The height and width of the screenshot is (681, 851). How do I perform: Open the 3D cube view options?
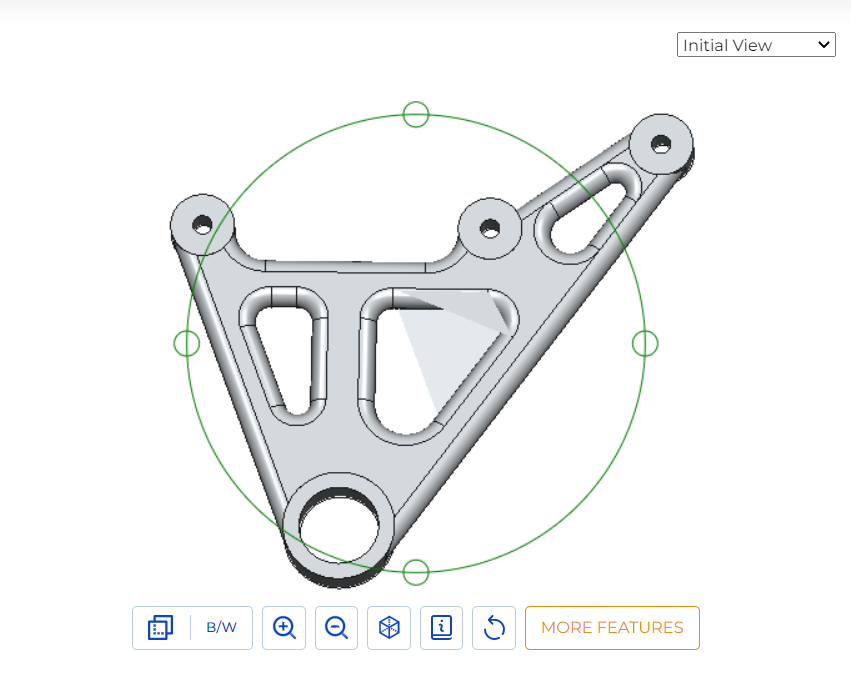tap(389, 628)
